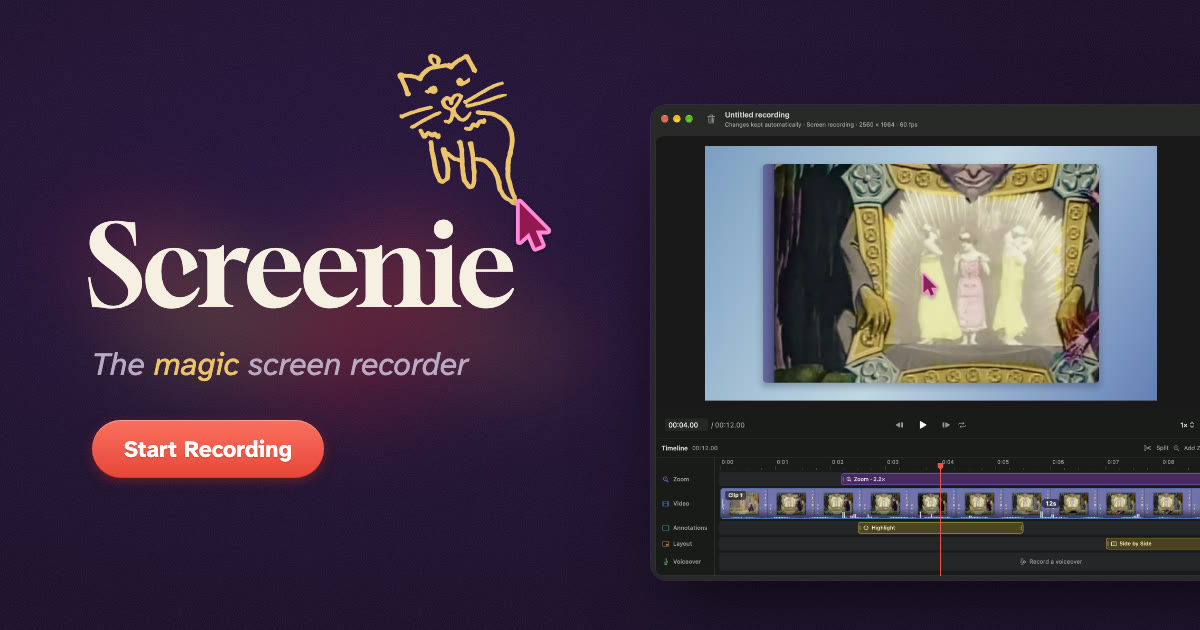This screenshot has height=630, width=1200.
Task: Toggle loop playback icon
Action: [x=962, y=425]
